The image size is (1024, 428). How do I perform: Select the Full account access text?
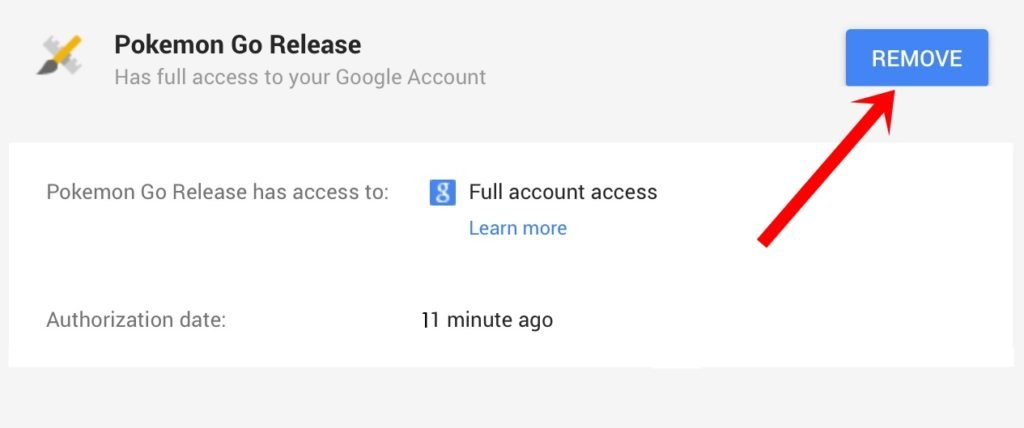pyautogui.click(x=563, y=192)
